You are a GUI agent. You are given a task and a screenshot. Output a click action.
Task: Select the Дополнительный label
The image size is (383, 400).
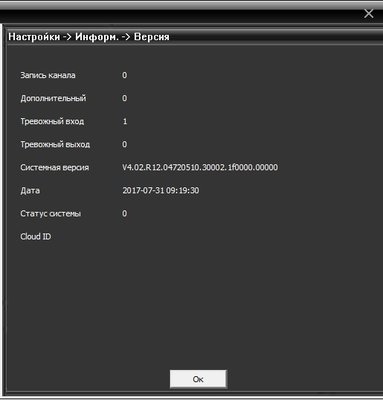53,98
